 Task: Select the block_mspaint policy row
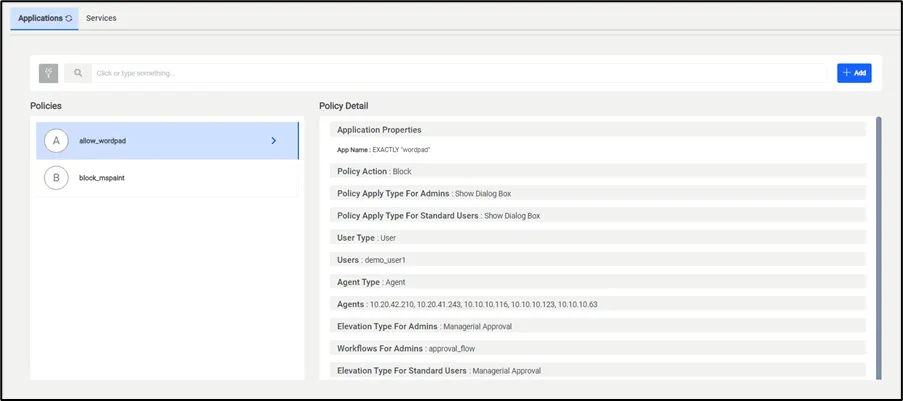pos(167,178)
